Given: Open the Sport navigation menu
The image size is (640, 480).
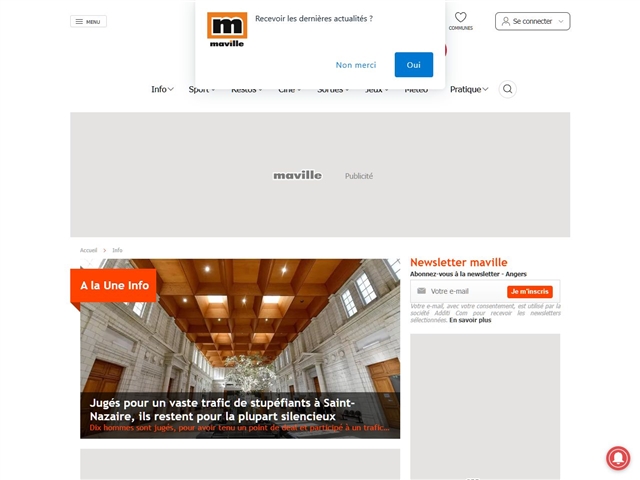Looking at the screenshot, I should tap(201, 90).
